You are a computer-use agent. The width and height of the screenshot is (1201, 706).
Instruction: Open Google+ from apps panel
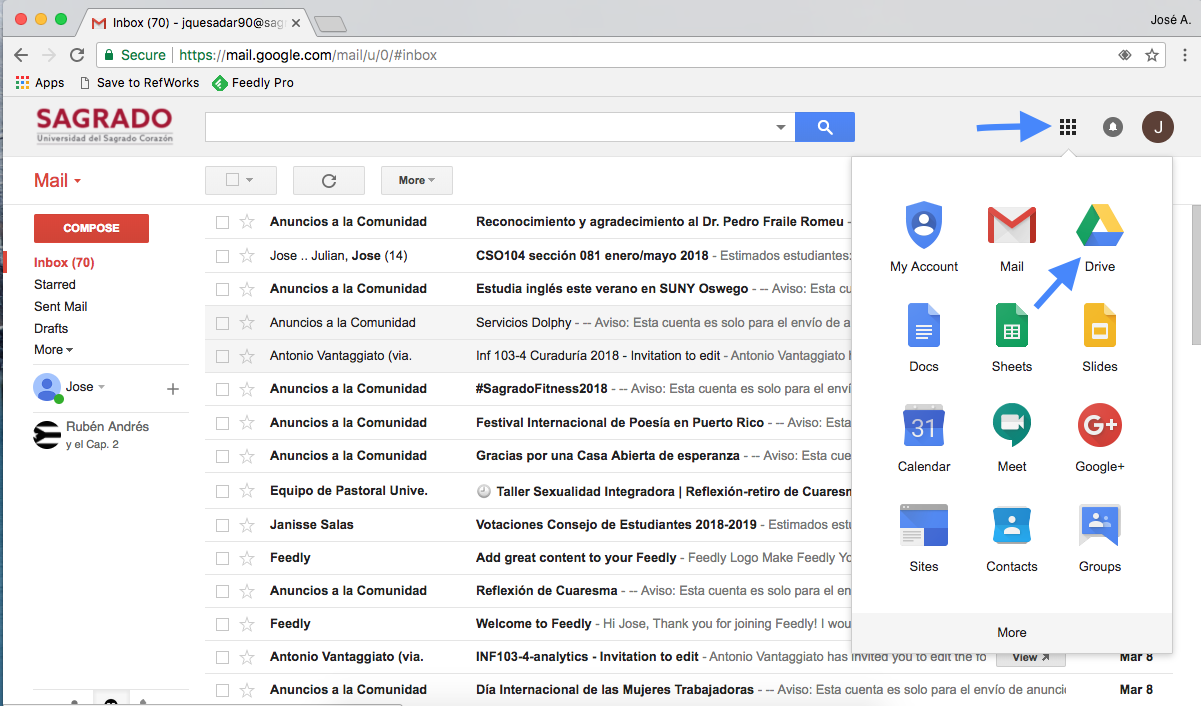1100,438
